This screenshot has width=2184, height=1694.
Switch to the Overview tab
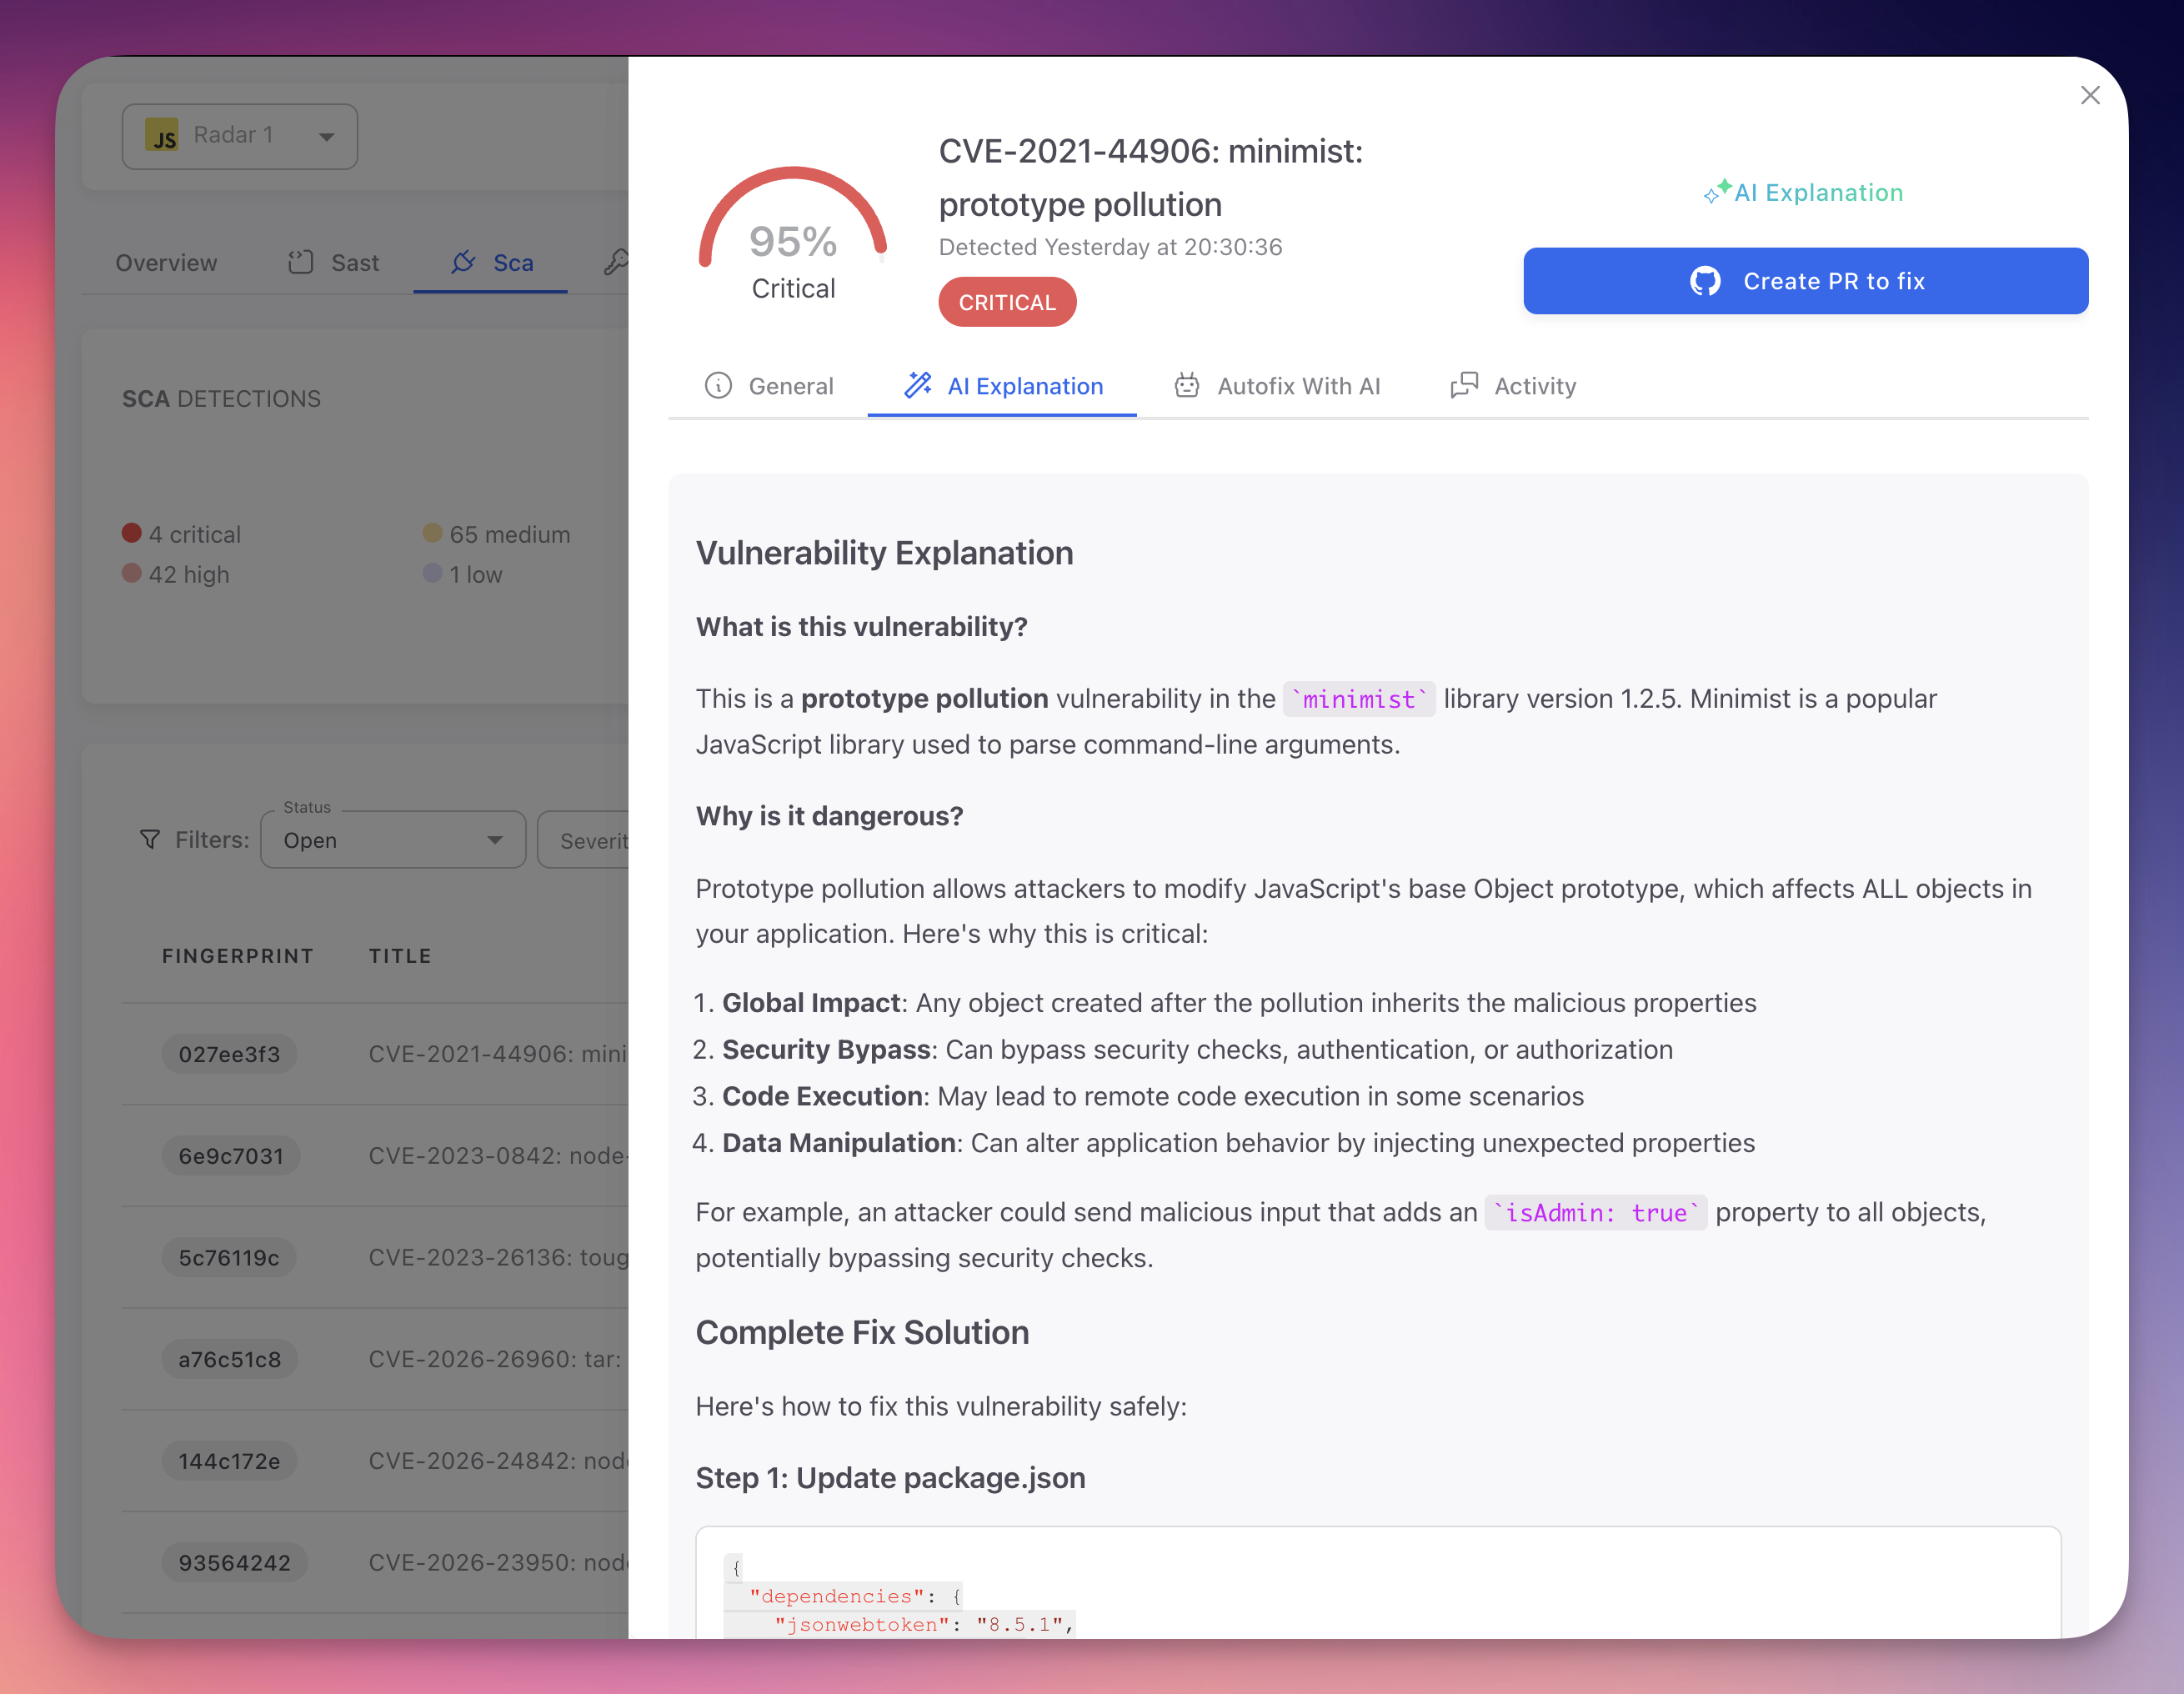point(166,262)
